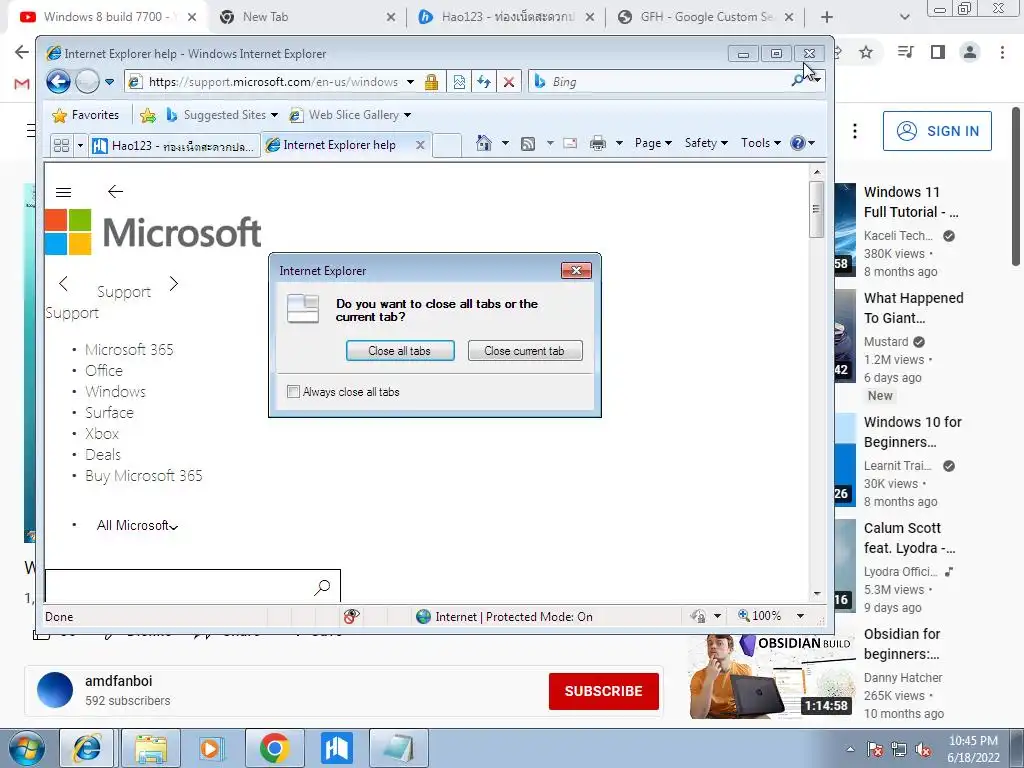
Task: Click red SUBSCRIBE button on YouTube
Action: 603,691
